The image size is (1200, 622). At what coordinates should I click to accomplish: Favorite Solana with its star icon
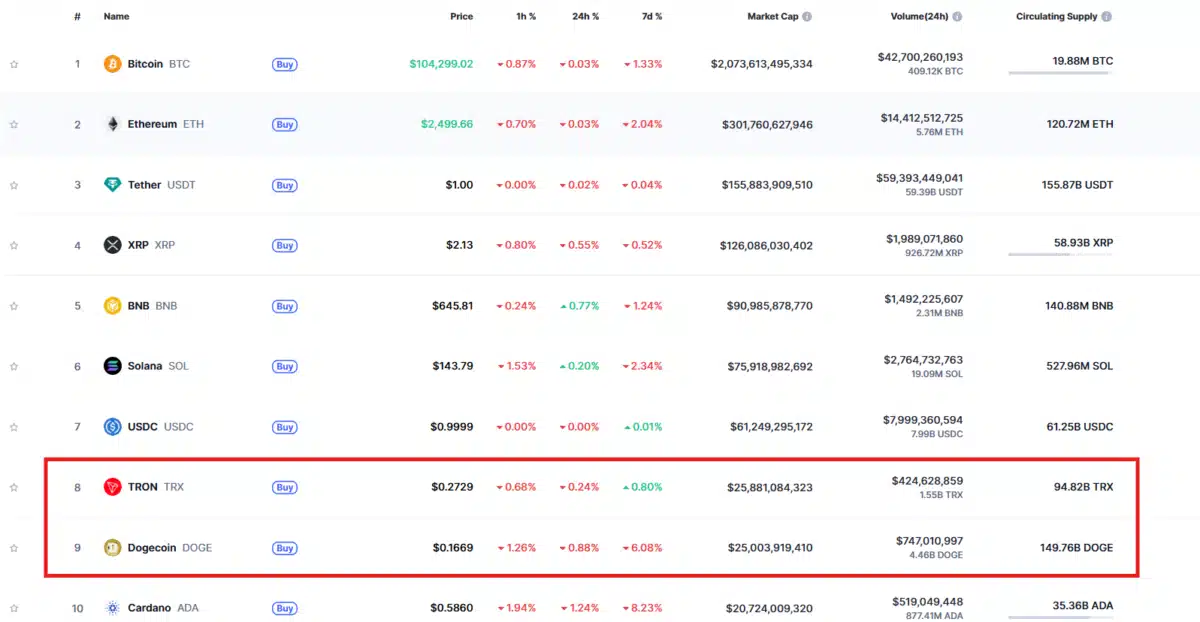tap(14, 367)
